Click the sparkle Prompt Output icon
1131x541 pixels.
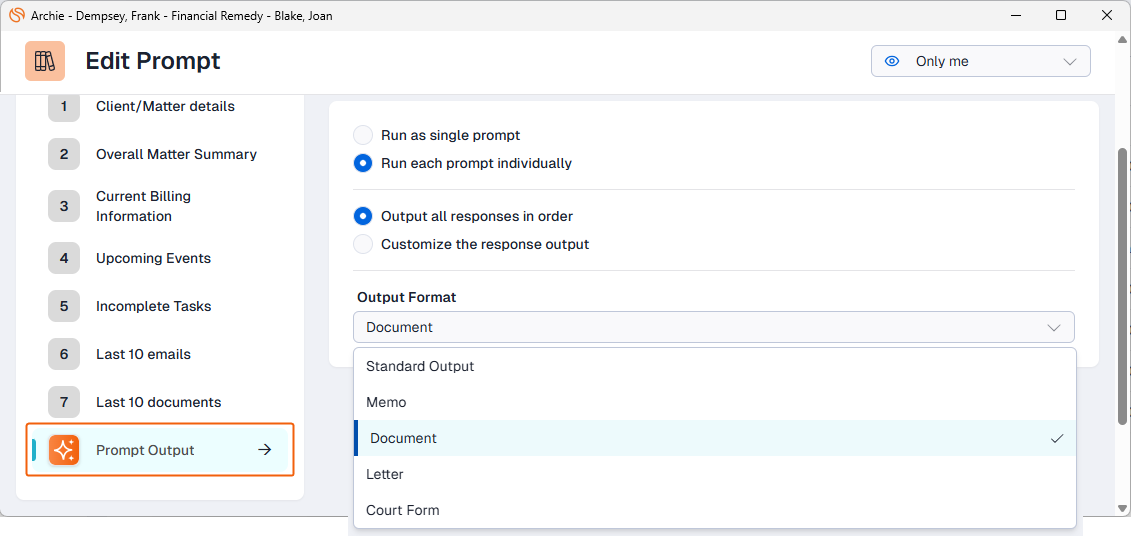click(64, 450)
